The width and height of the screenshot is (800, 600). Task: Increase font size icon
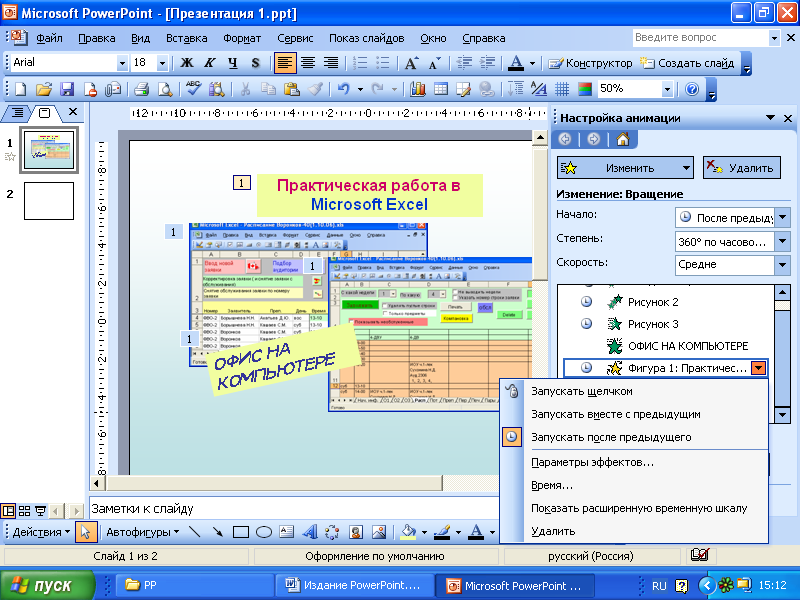click(412, 63)
